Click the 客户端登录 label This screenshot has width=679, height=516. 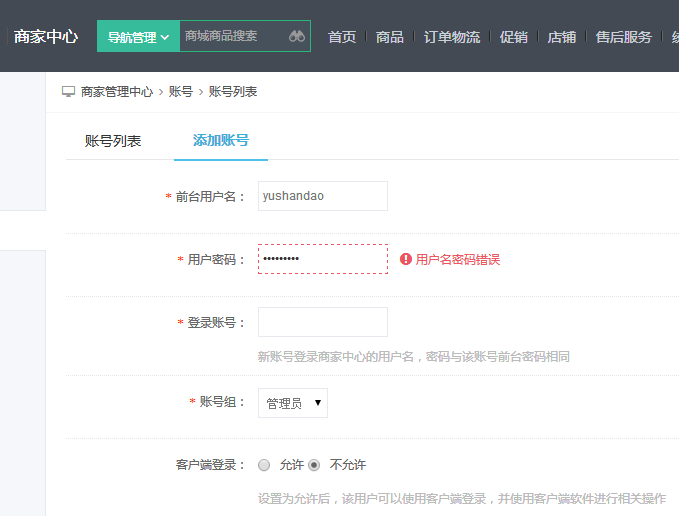tap(210, 465)
